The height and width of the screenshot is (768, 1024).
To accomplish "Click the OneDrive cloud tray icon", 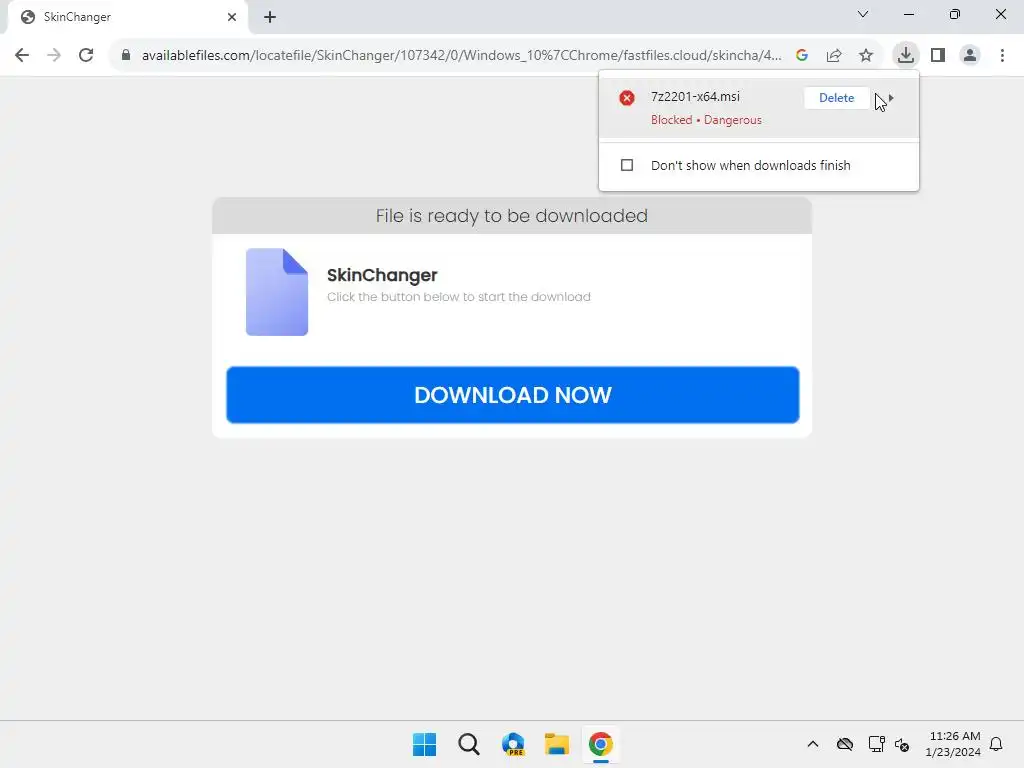I will (844, 744).
